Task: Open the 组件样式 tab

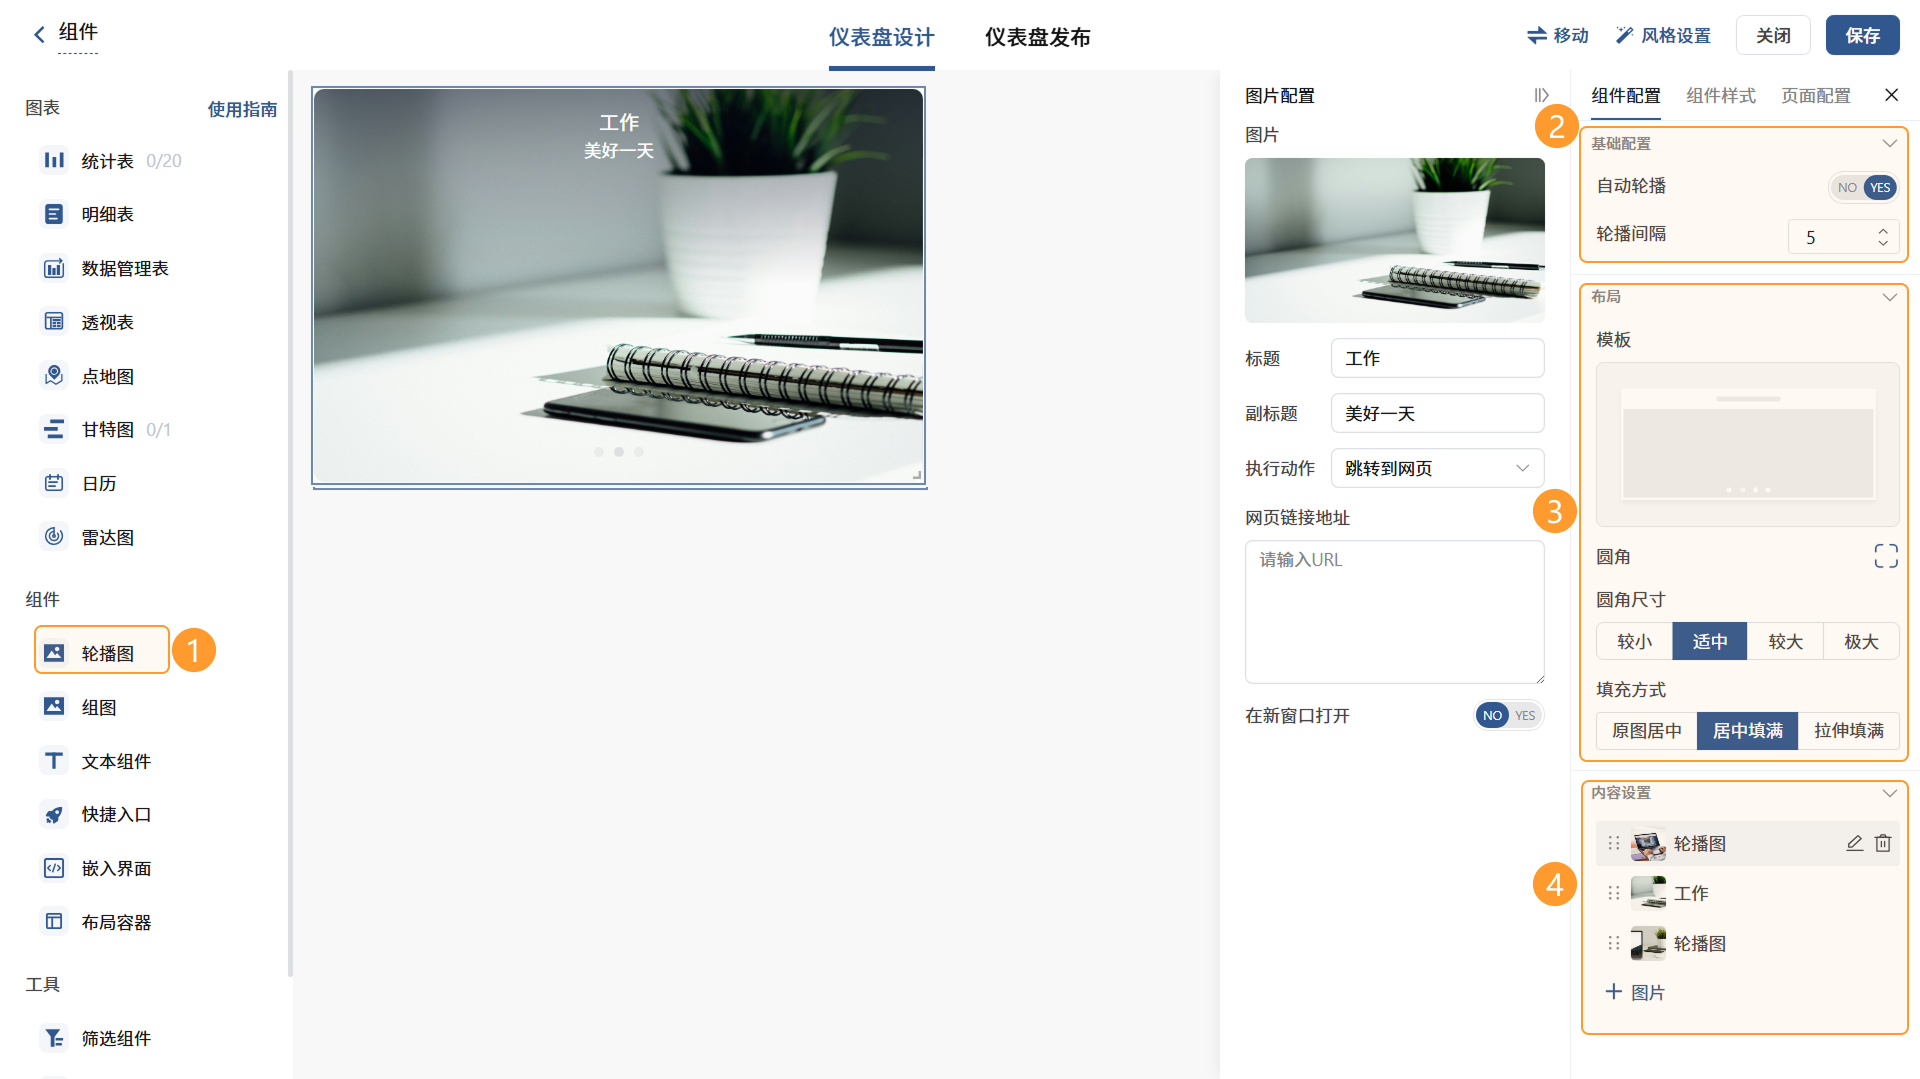Action: coord(1720,96)
